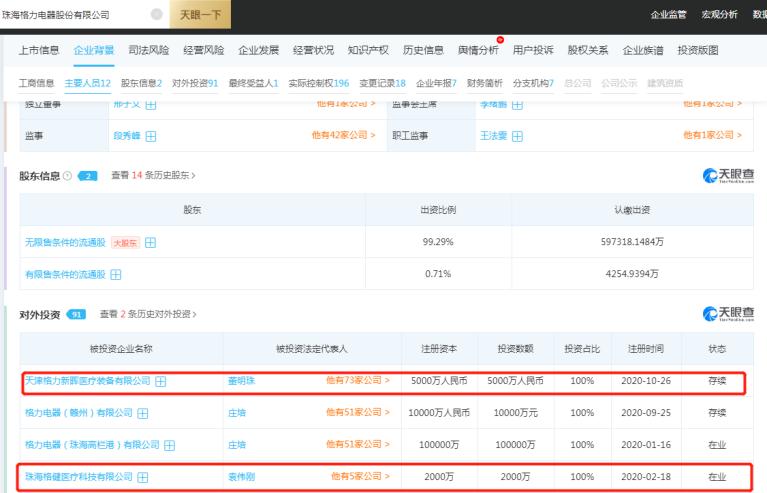Switch to the 历史信息 tab
767x493 pixels.
tap(423, 50)
